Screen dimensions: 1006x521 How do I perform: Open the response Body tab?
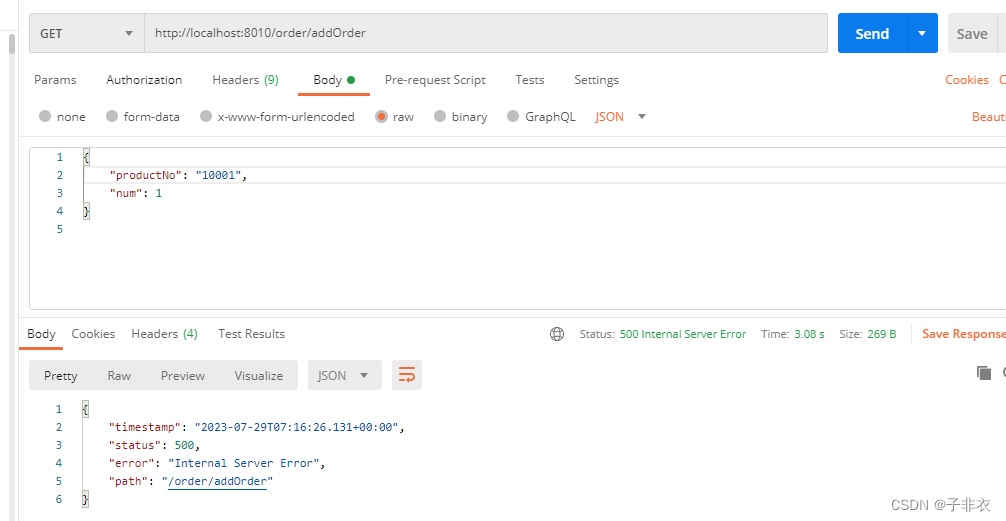pos(41,334)
